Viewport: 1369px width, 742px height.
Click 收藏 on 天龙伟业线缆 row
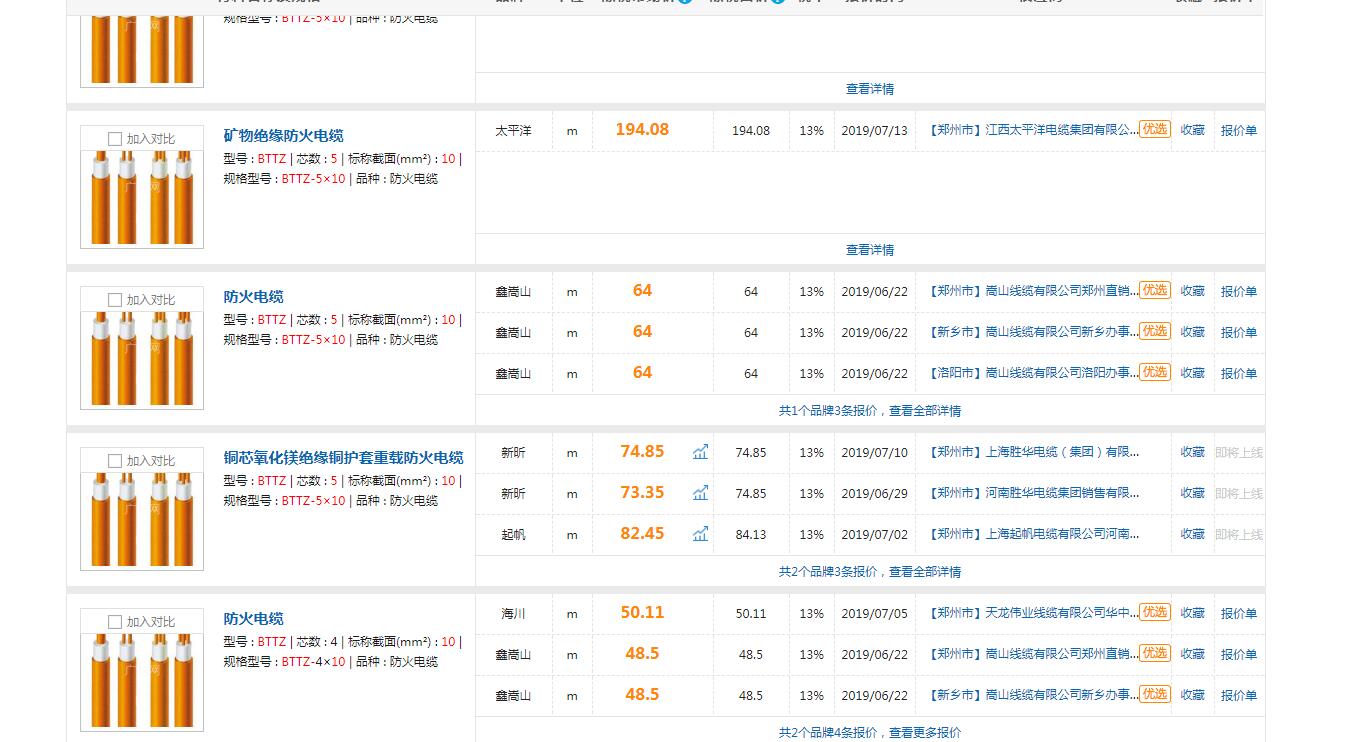tap(1192, 613)
